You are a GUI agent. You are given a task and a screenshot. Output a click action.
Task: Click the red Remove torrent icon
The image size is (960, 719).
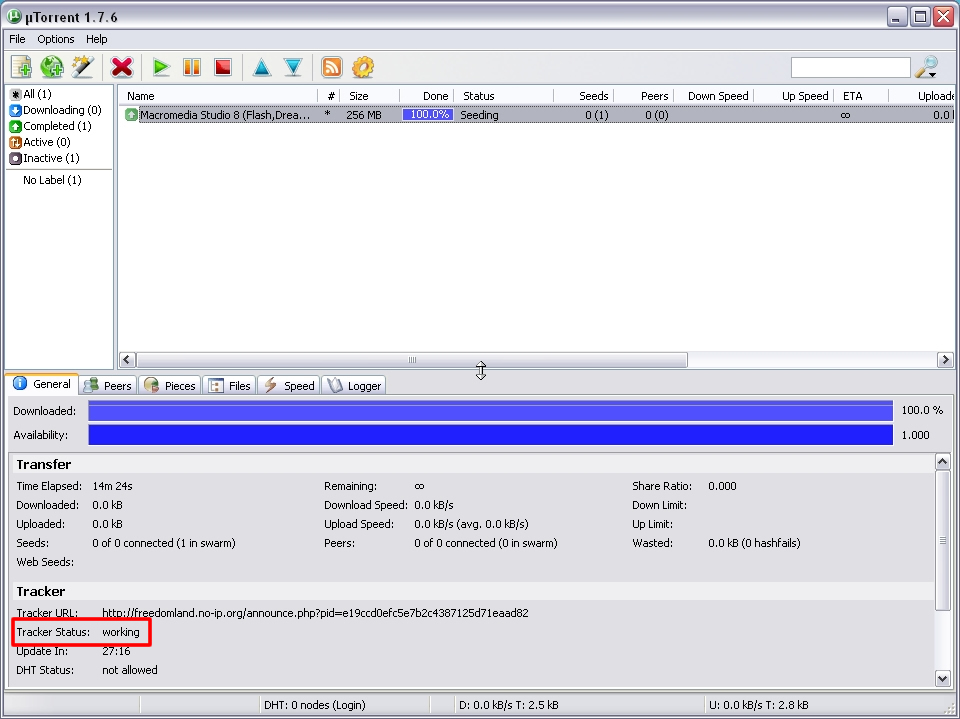click(122, 67)
